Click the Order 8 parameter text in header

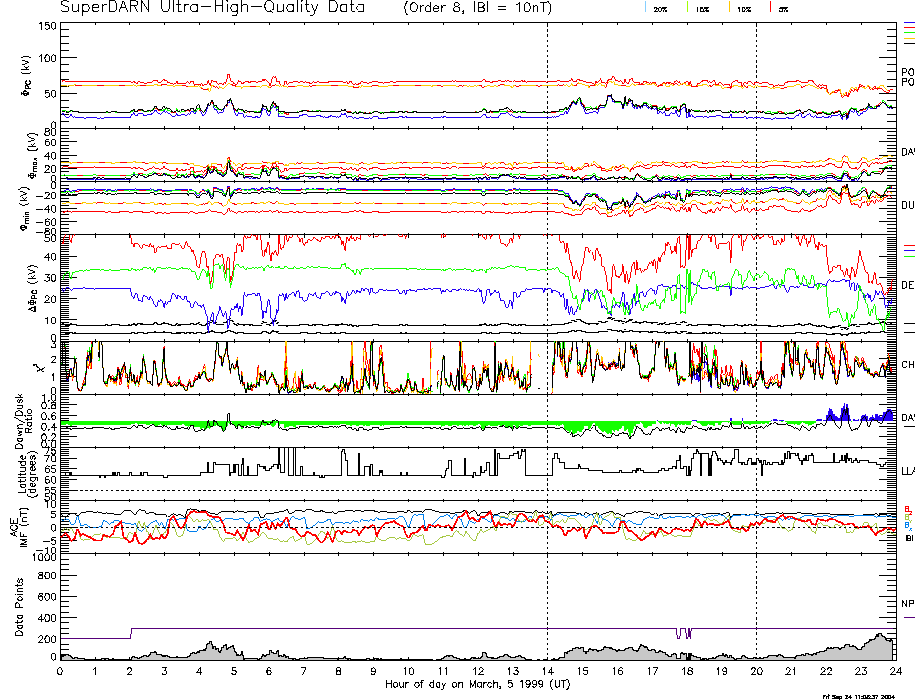tap(442, 8)
